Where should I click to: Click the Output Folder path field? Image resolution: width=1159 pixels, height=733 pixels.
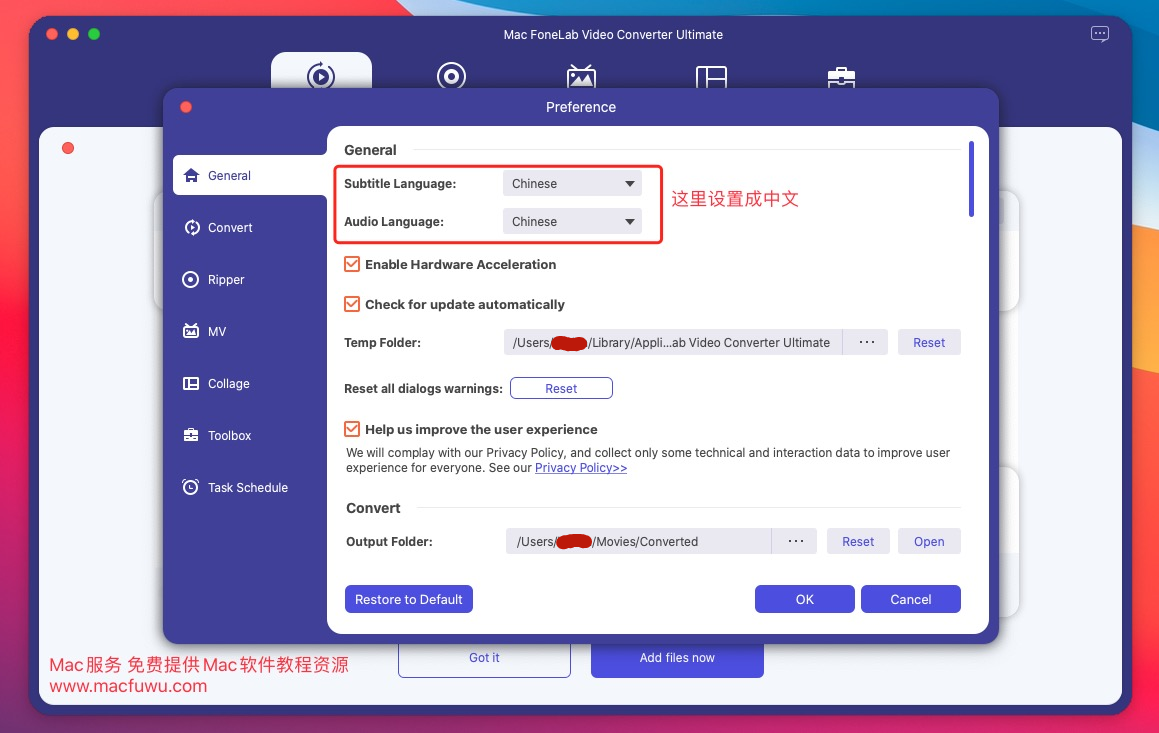point(639,541)
